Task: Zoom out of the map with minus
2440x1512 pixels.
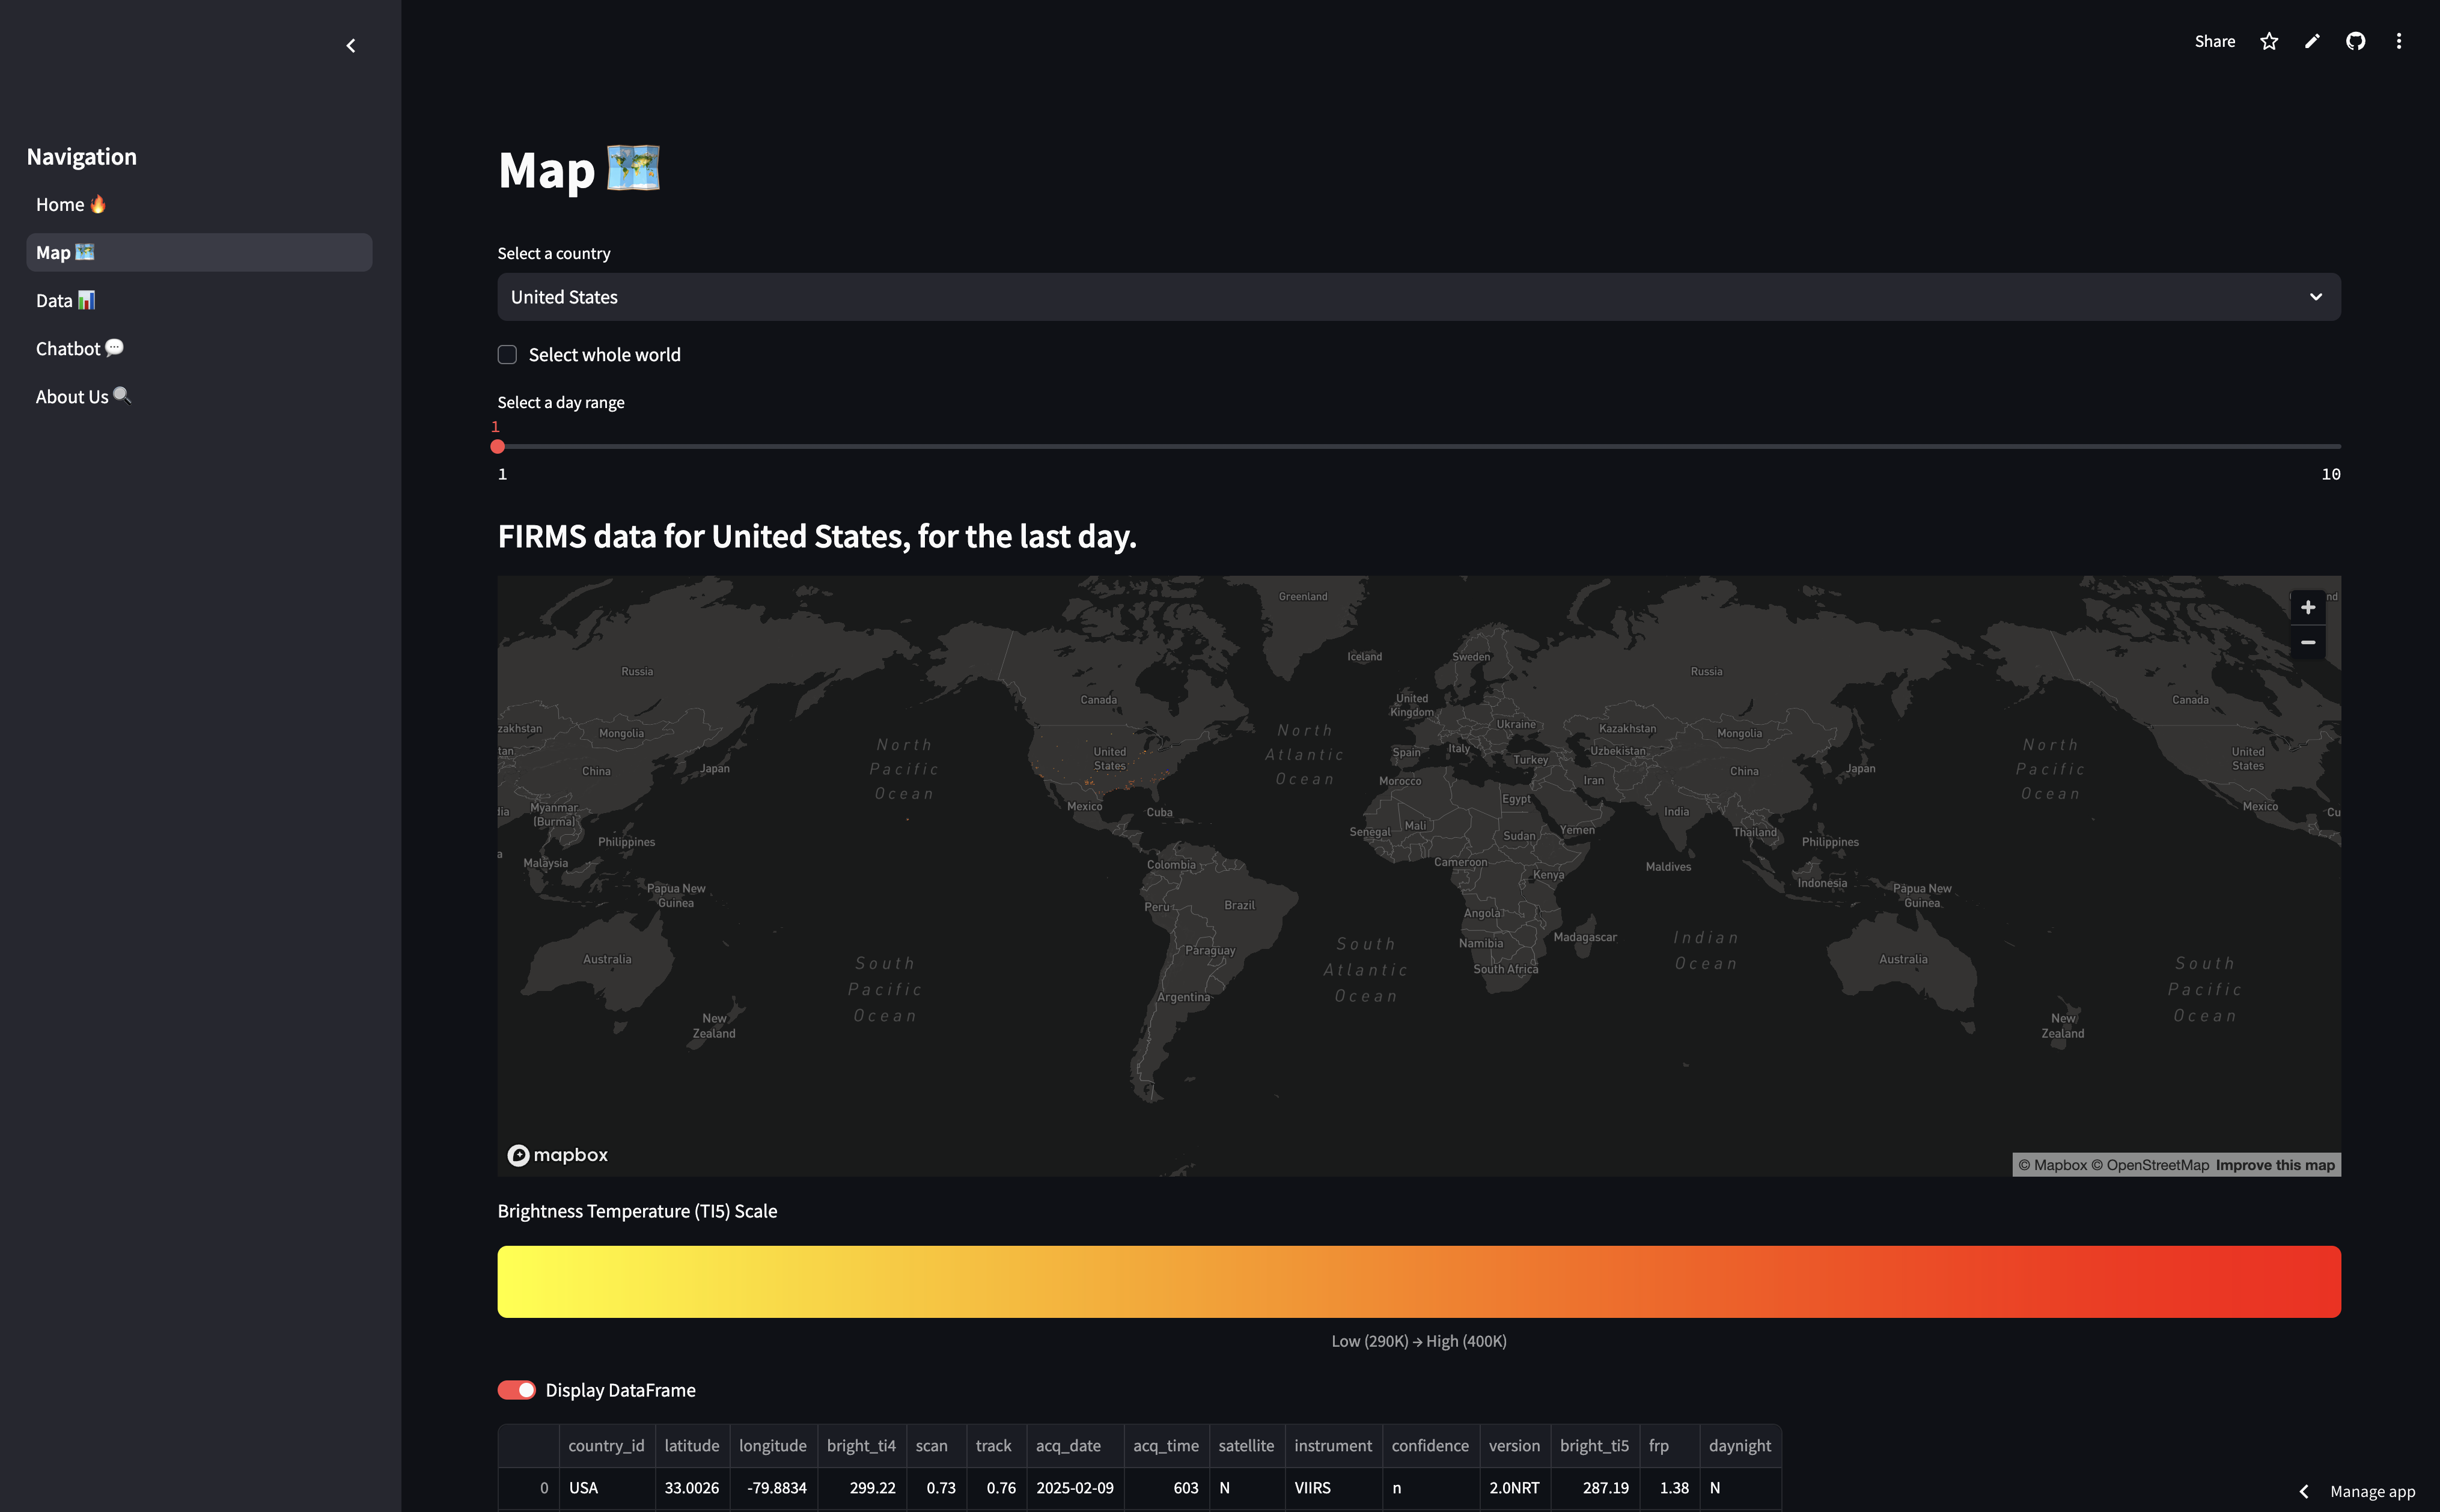Action: [x=2308, y=642]
